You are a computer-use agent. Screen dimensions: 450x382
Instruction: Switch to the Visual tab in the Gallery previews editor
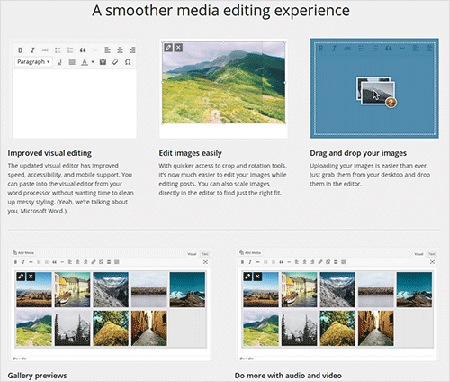[x=192, y=254]
